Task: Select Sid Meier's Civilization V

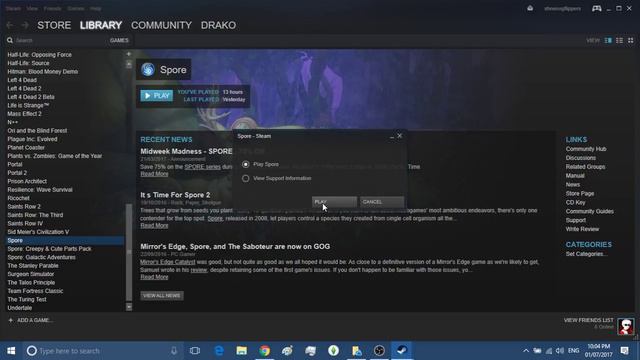Action: 38,232
